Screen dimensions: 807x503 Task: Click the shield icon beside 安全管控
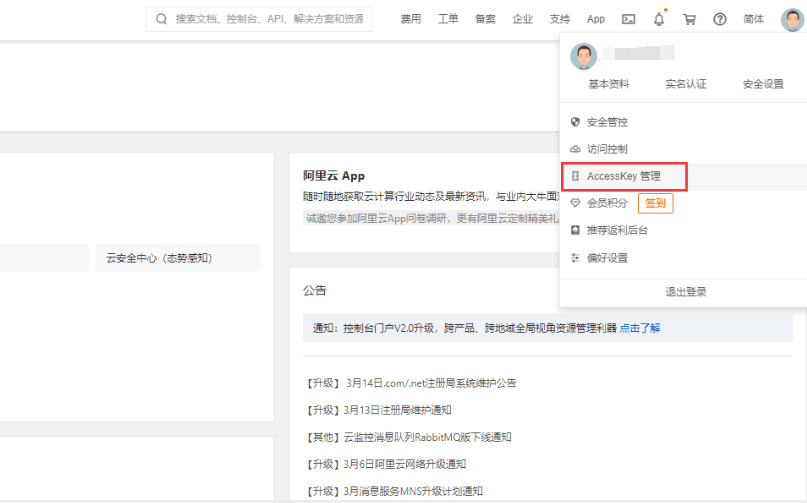[575, 122]
